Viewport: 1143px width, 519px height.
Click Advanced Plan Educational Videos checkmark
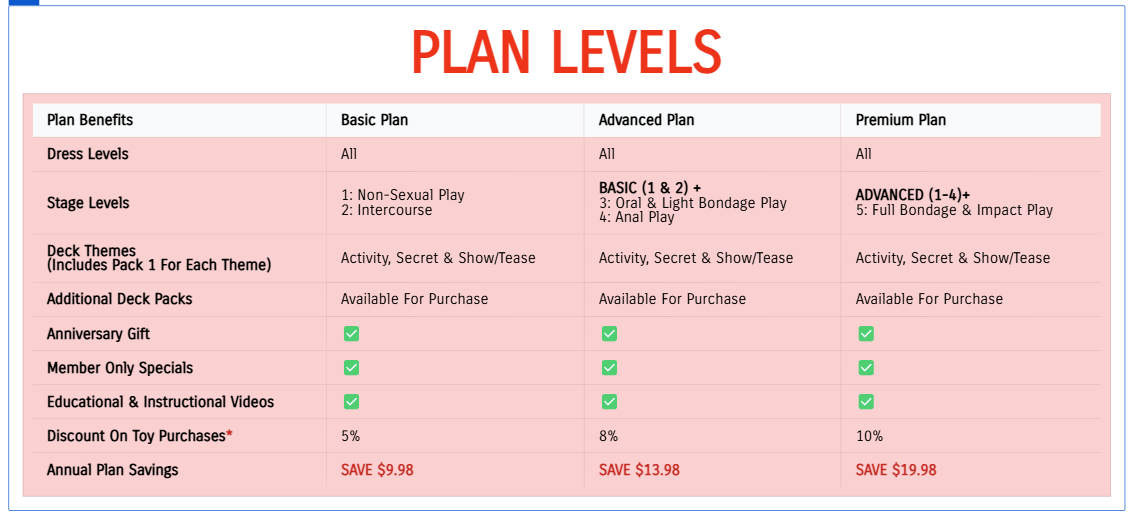click(609, 402)
